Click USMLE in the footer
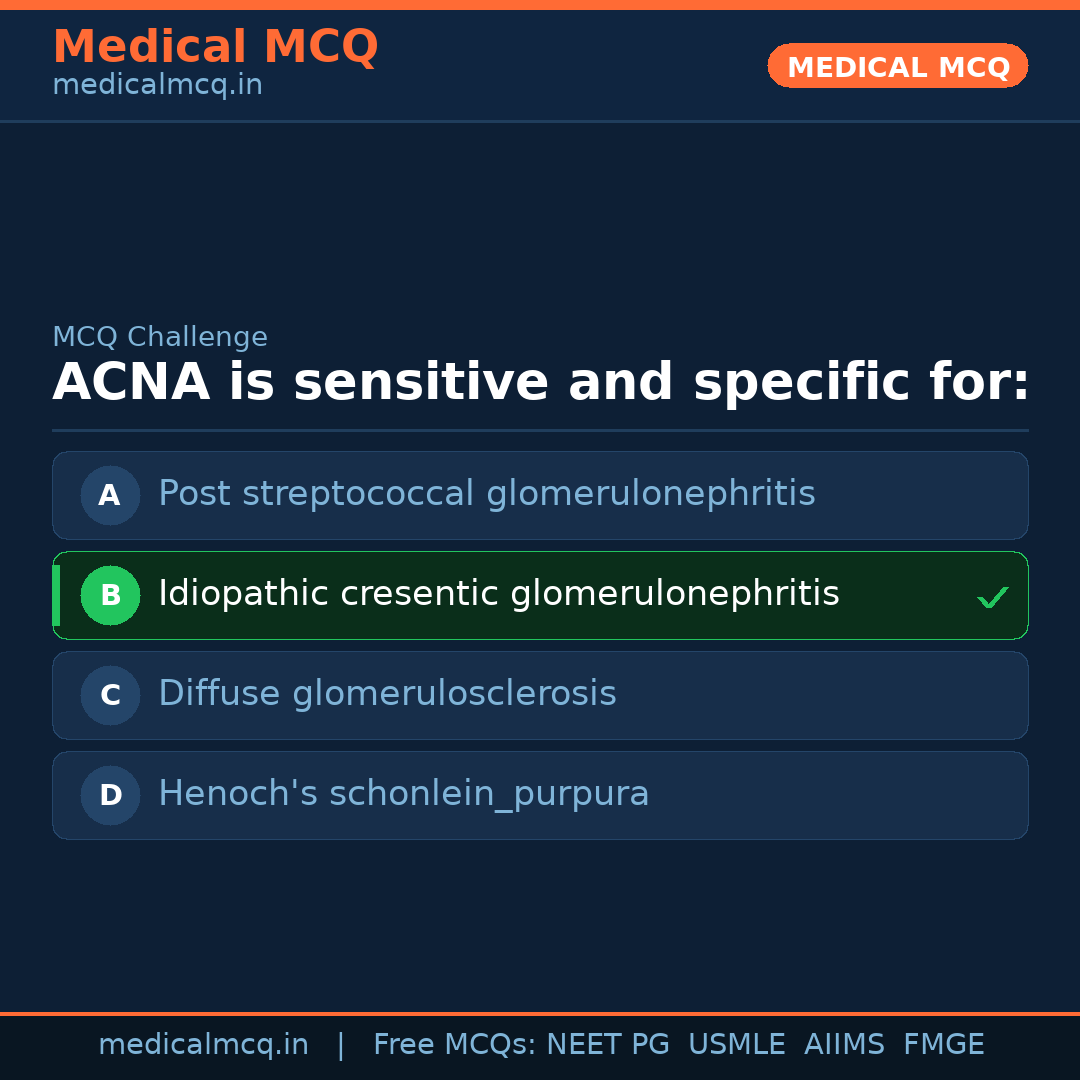 [736, 1045]
